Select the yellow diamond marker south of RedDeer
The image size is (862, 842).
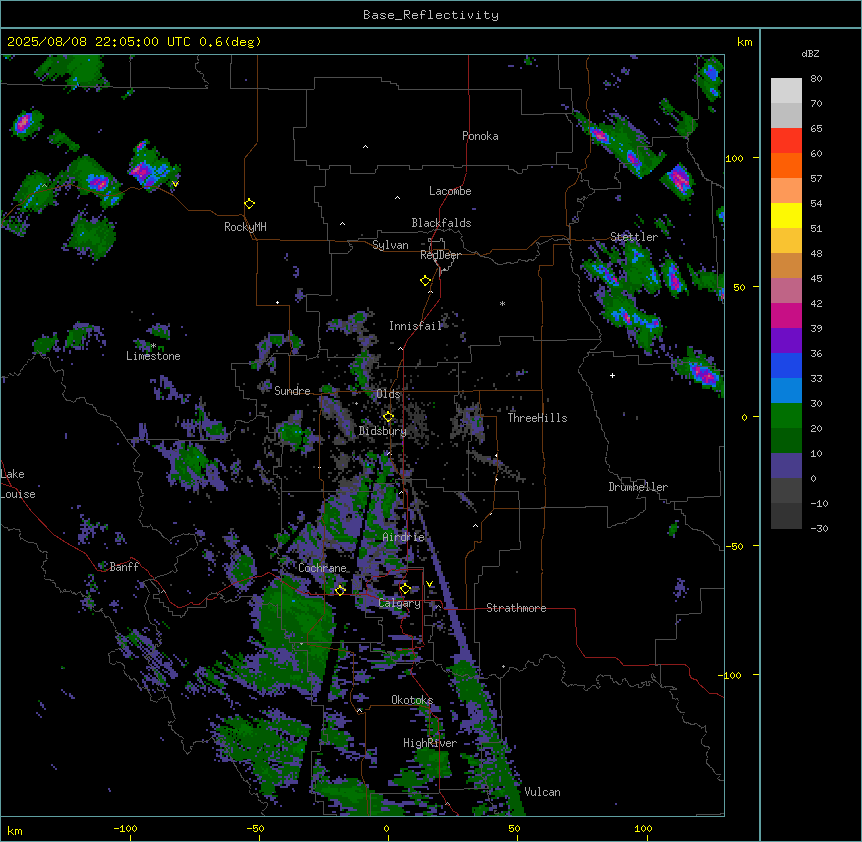(x=425, y=281)
